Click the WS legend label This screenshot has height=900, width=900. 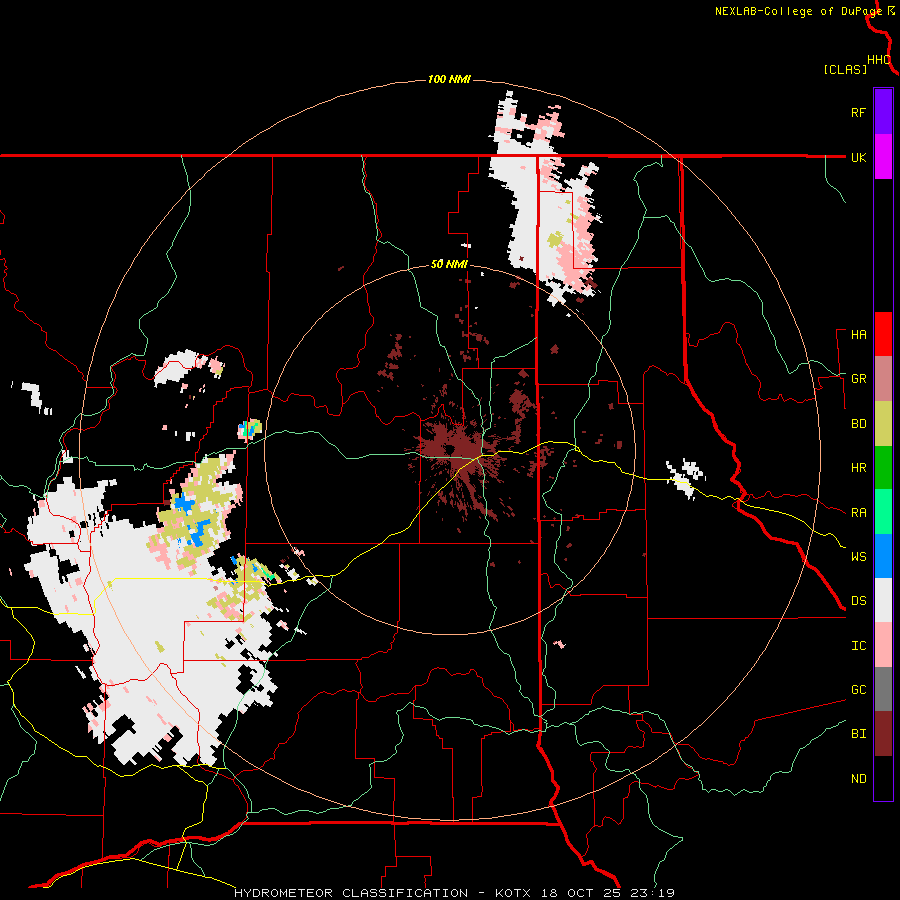tap(858, 557)
